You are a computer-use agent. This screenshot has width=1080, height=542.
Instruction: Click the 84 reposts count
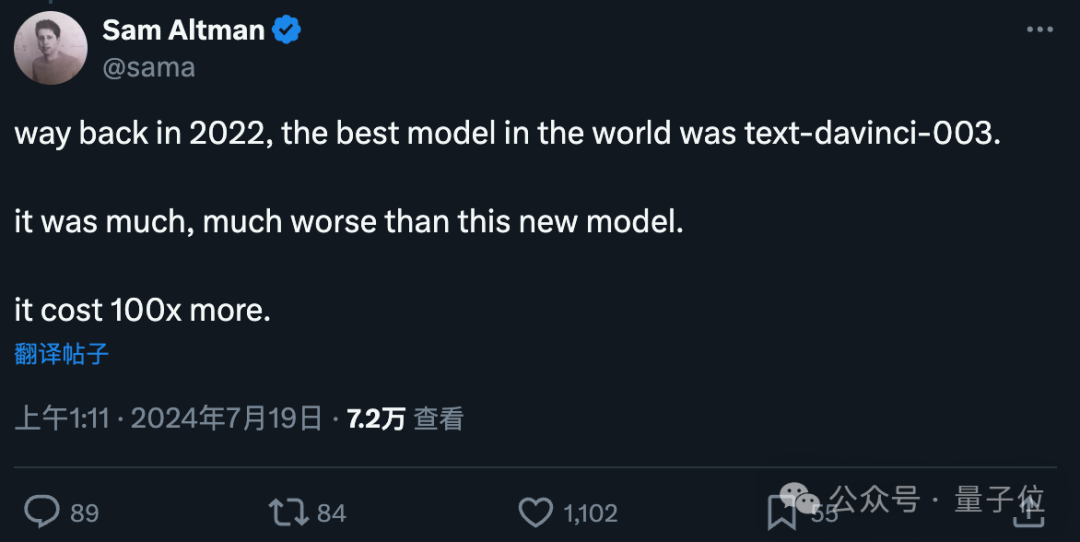pos(331,513)
